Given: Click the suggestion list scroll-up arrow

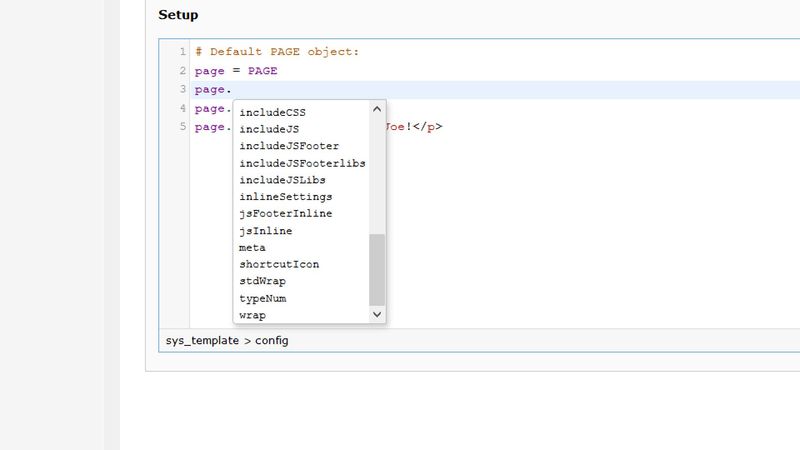Looking at the screenshot, I should click(377, 109).
